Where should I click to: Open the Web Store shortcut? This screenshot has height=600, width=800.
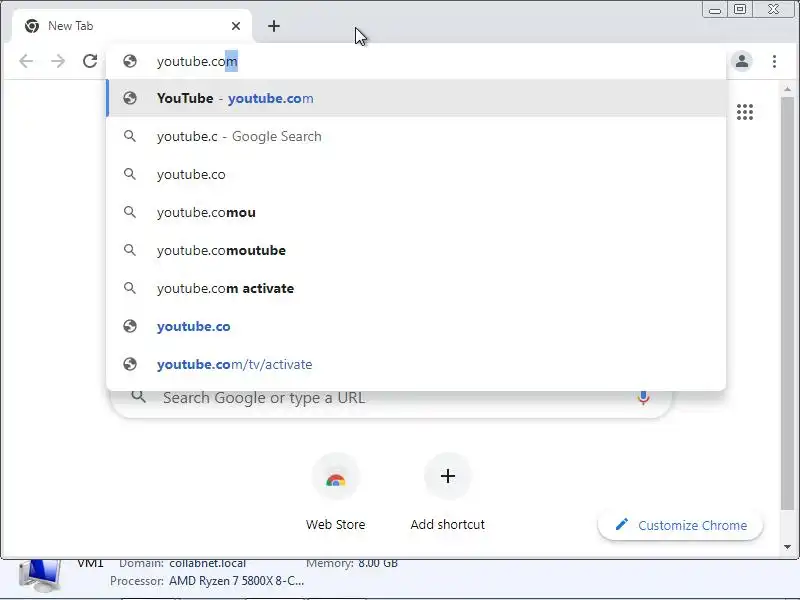coord(336,493)
